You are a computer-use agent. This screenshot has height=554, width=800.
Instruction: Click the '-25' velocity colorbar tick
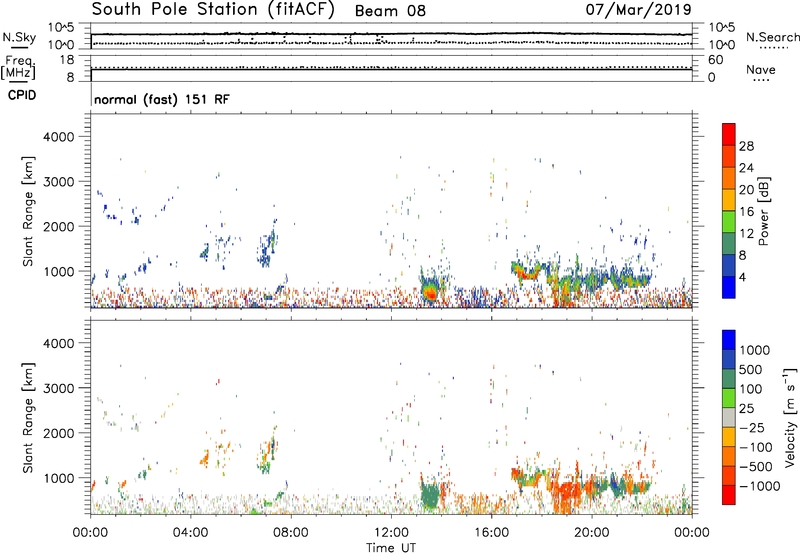[x=752, y=427]
